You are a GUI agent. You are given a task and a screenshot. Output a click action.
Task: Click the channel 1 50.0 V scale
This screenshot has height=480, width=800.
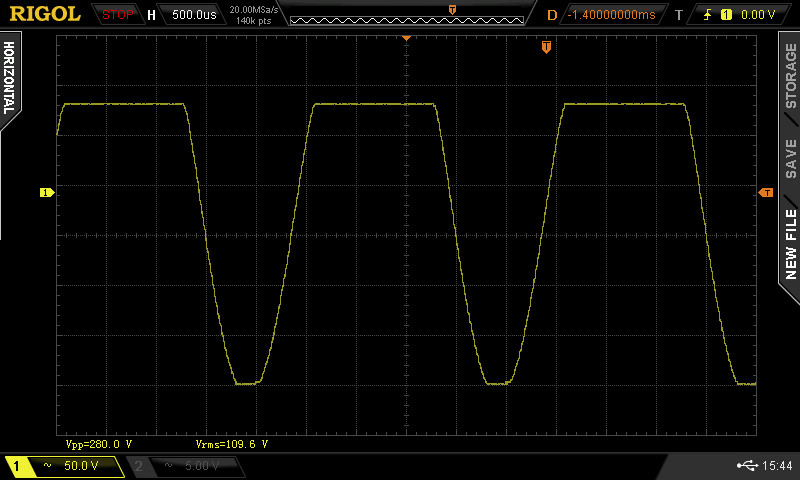click(81, 465)
